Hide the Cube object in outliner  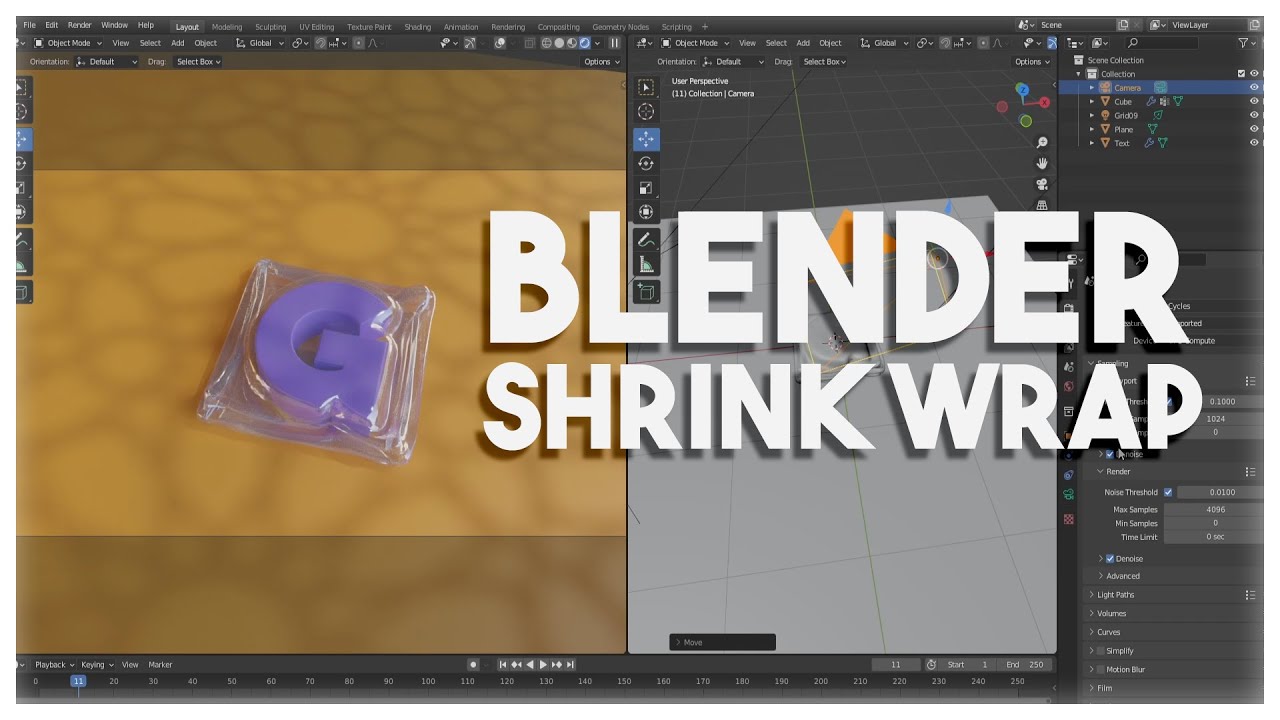(x=1254, y=101)
